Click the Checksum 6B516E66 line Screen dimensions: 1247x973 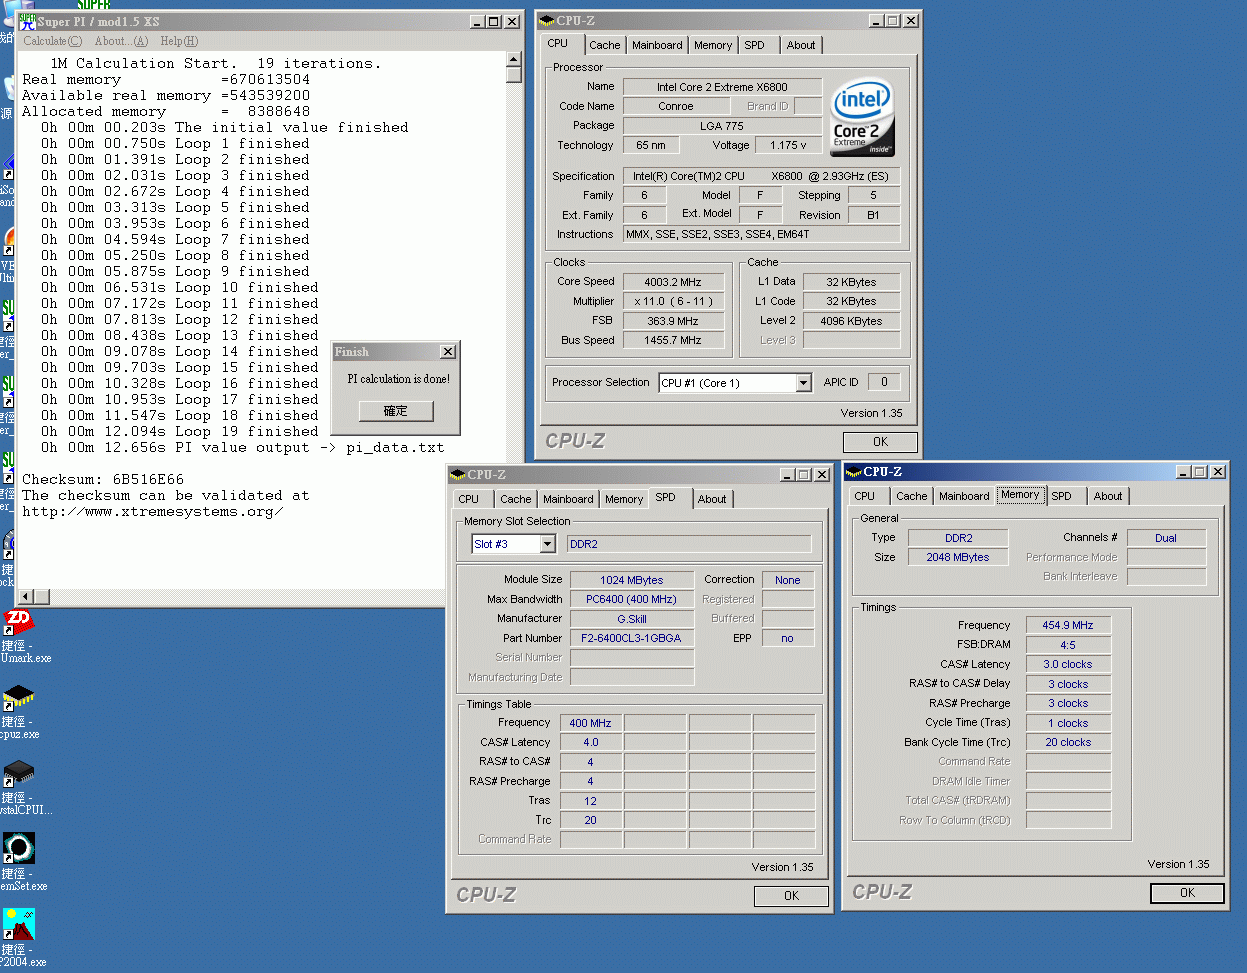coord(103,480)
